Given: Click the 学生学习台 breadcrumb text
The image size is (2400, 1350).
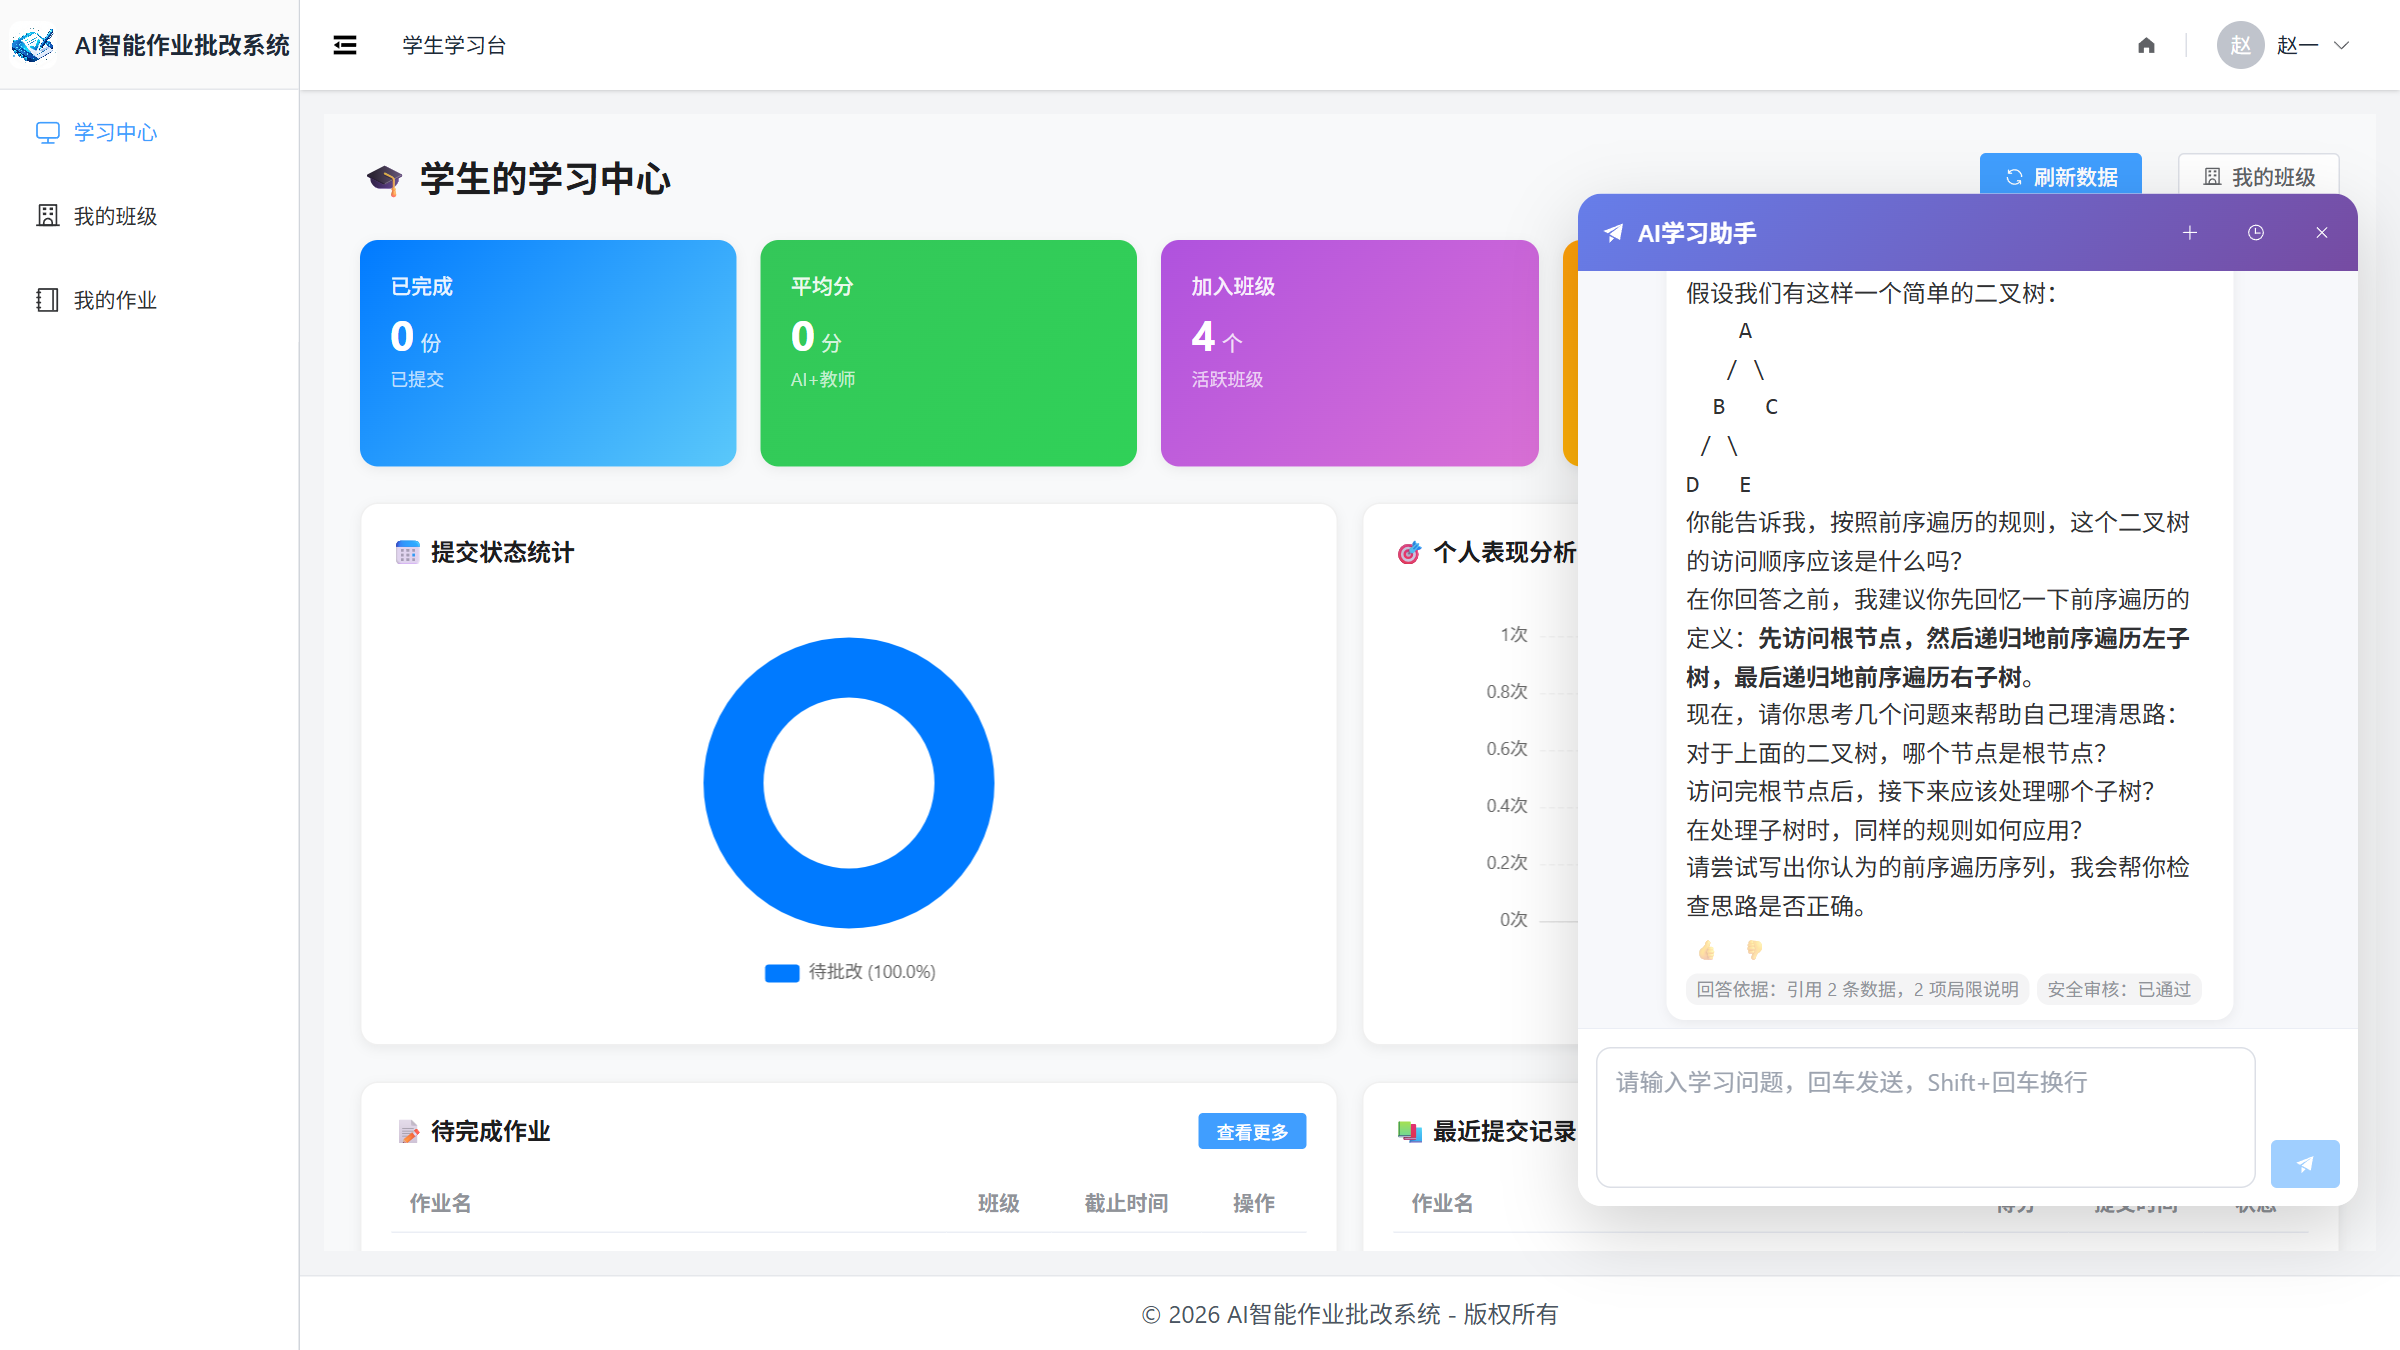Looking at the screenshot, I should (454, 45).
